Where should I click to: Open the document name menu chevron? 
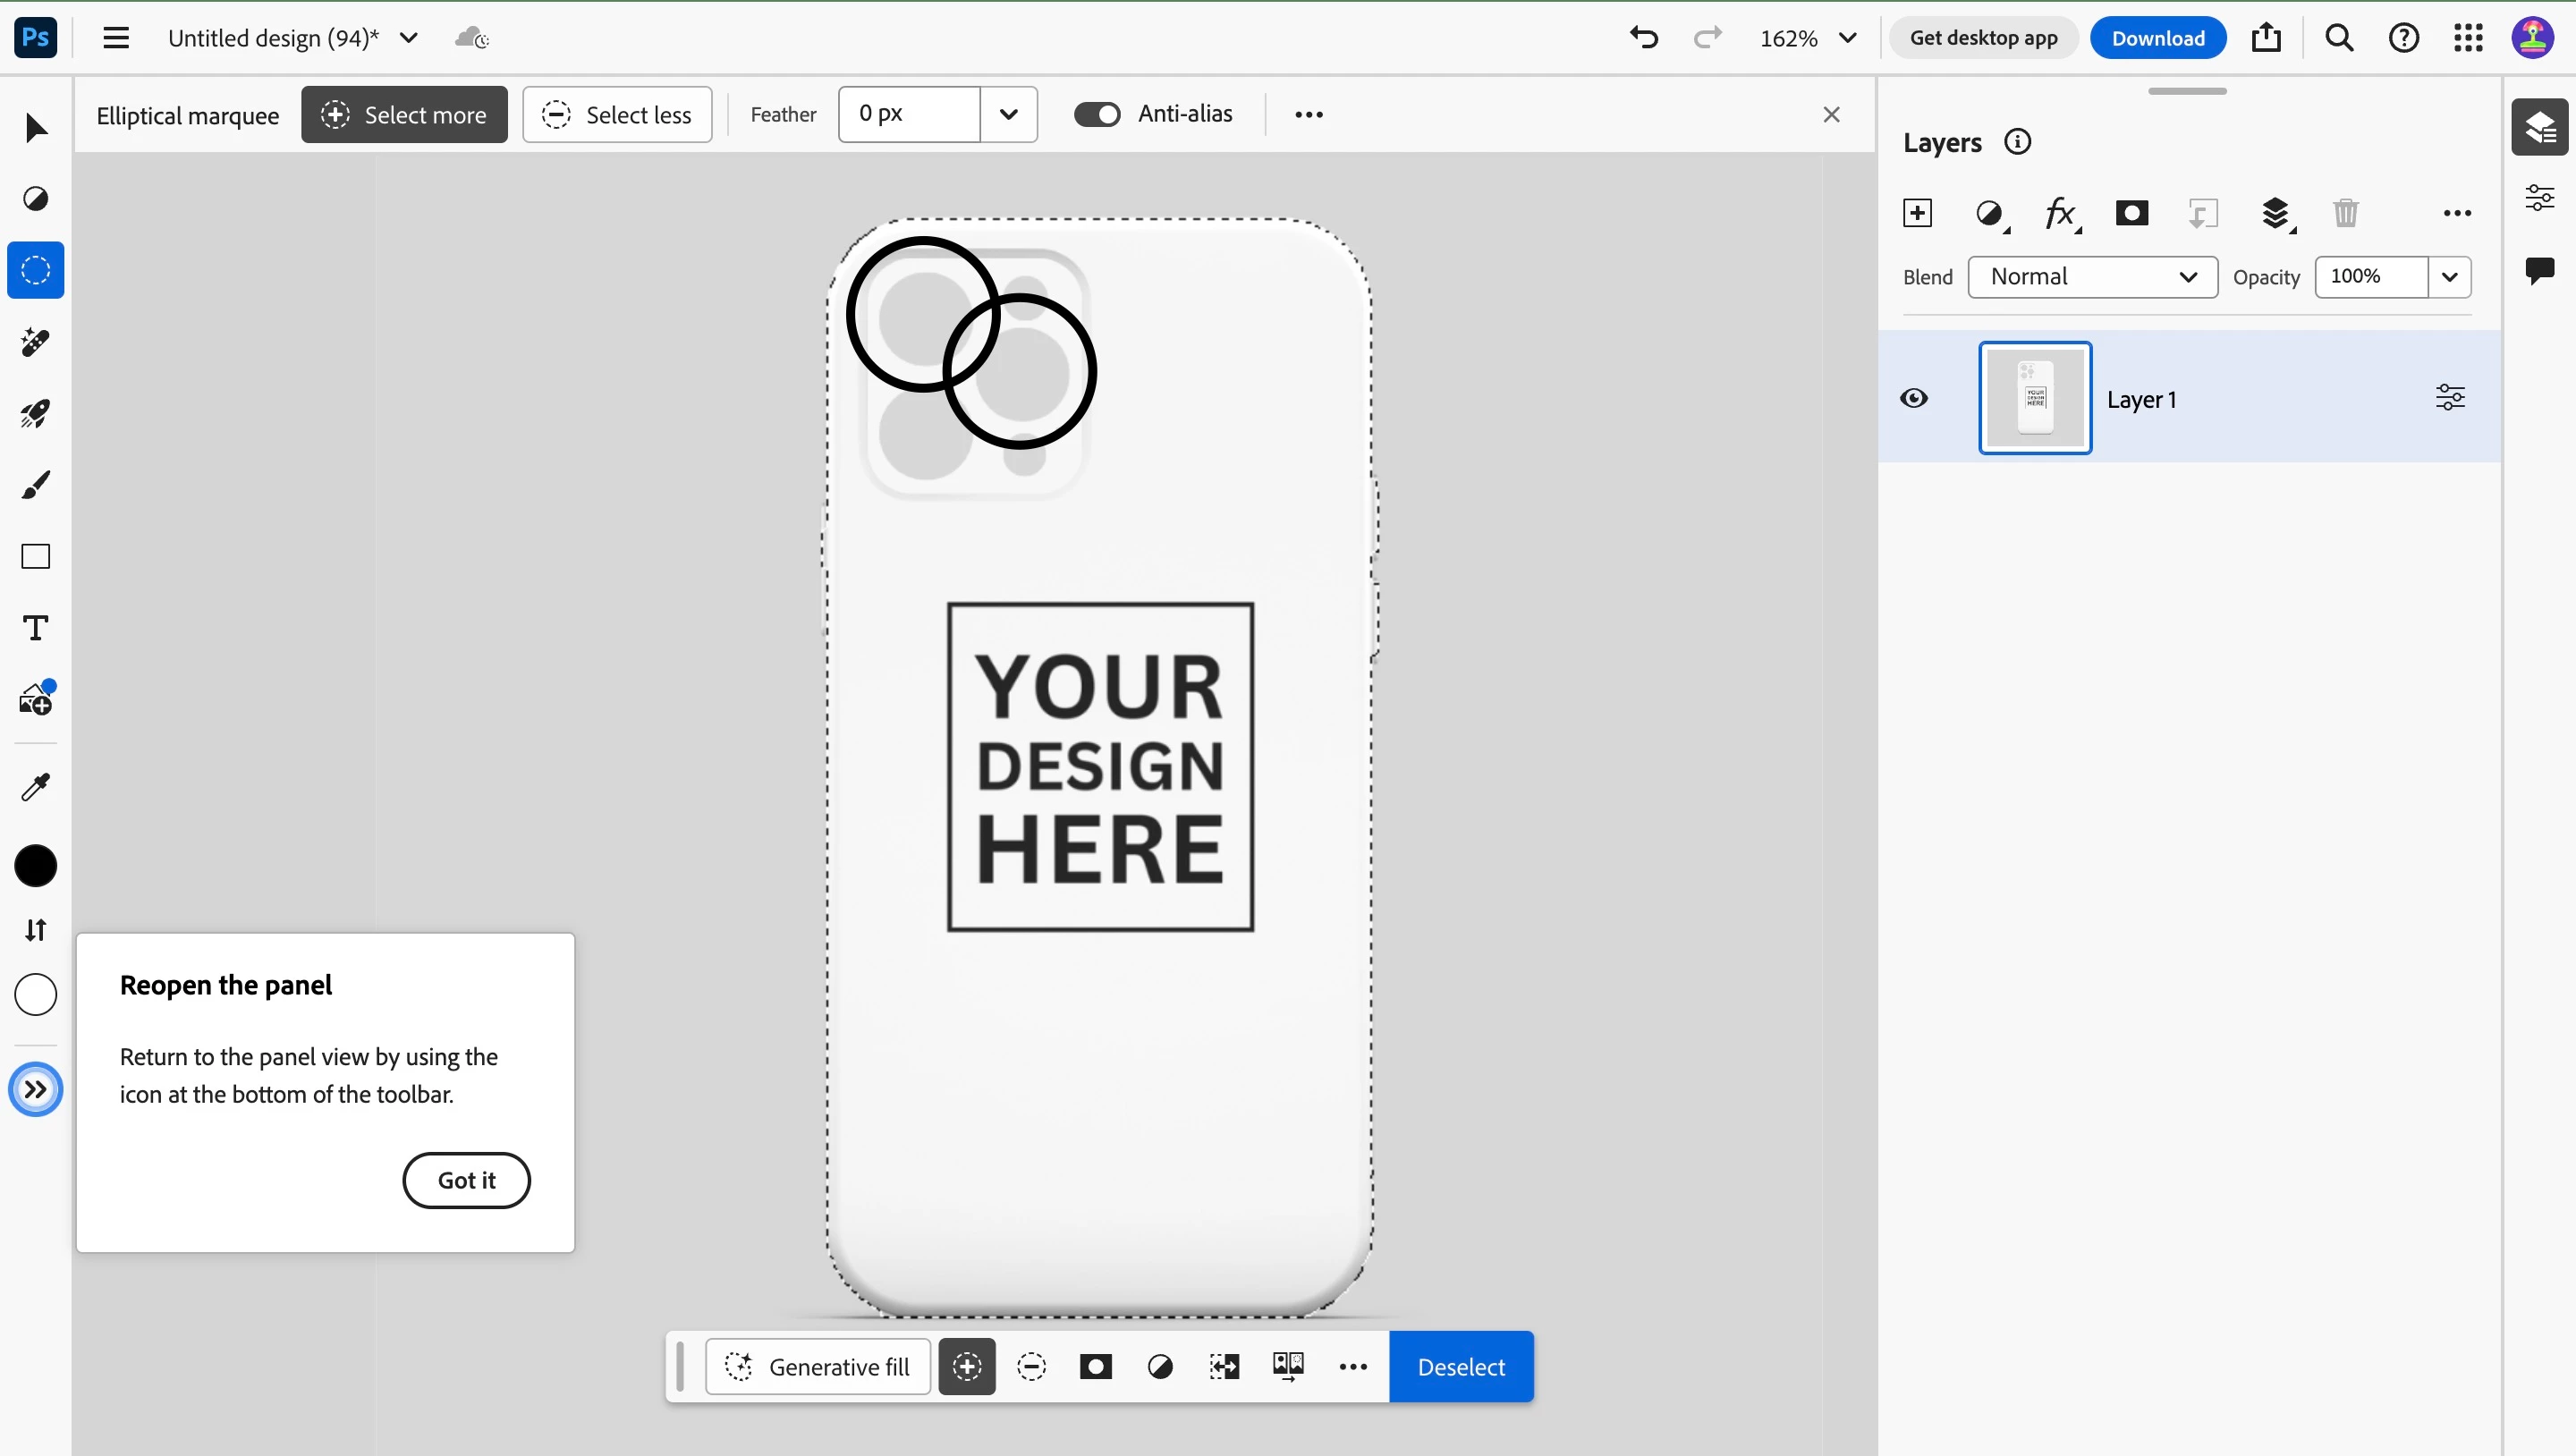tap(409, 38)
